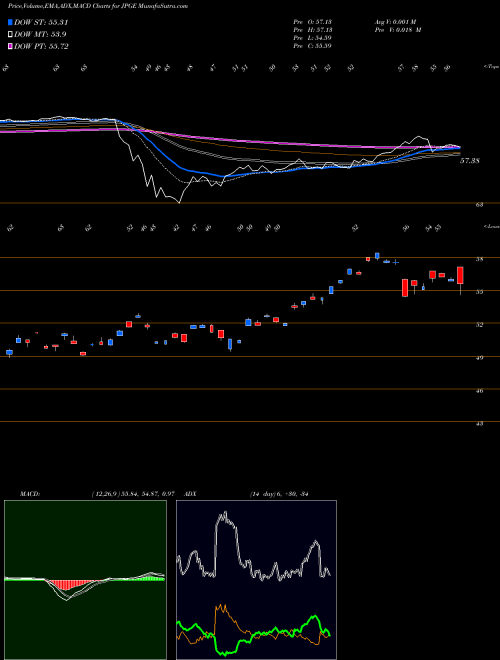The width and height of the screenshot is (500, 660).
Task: Click the orange -DI line peak in ADX panel
Action: pos(221,607)
